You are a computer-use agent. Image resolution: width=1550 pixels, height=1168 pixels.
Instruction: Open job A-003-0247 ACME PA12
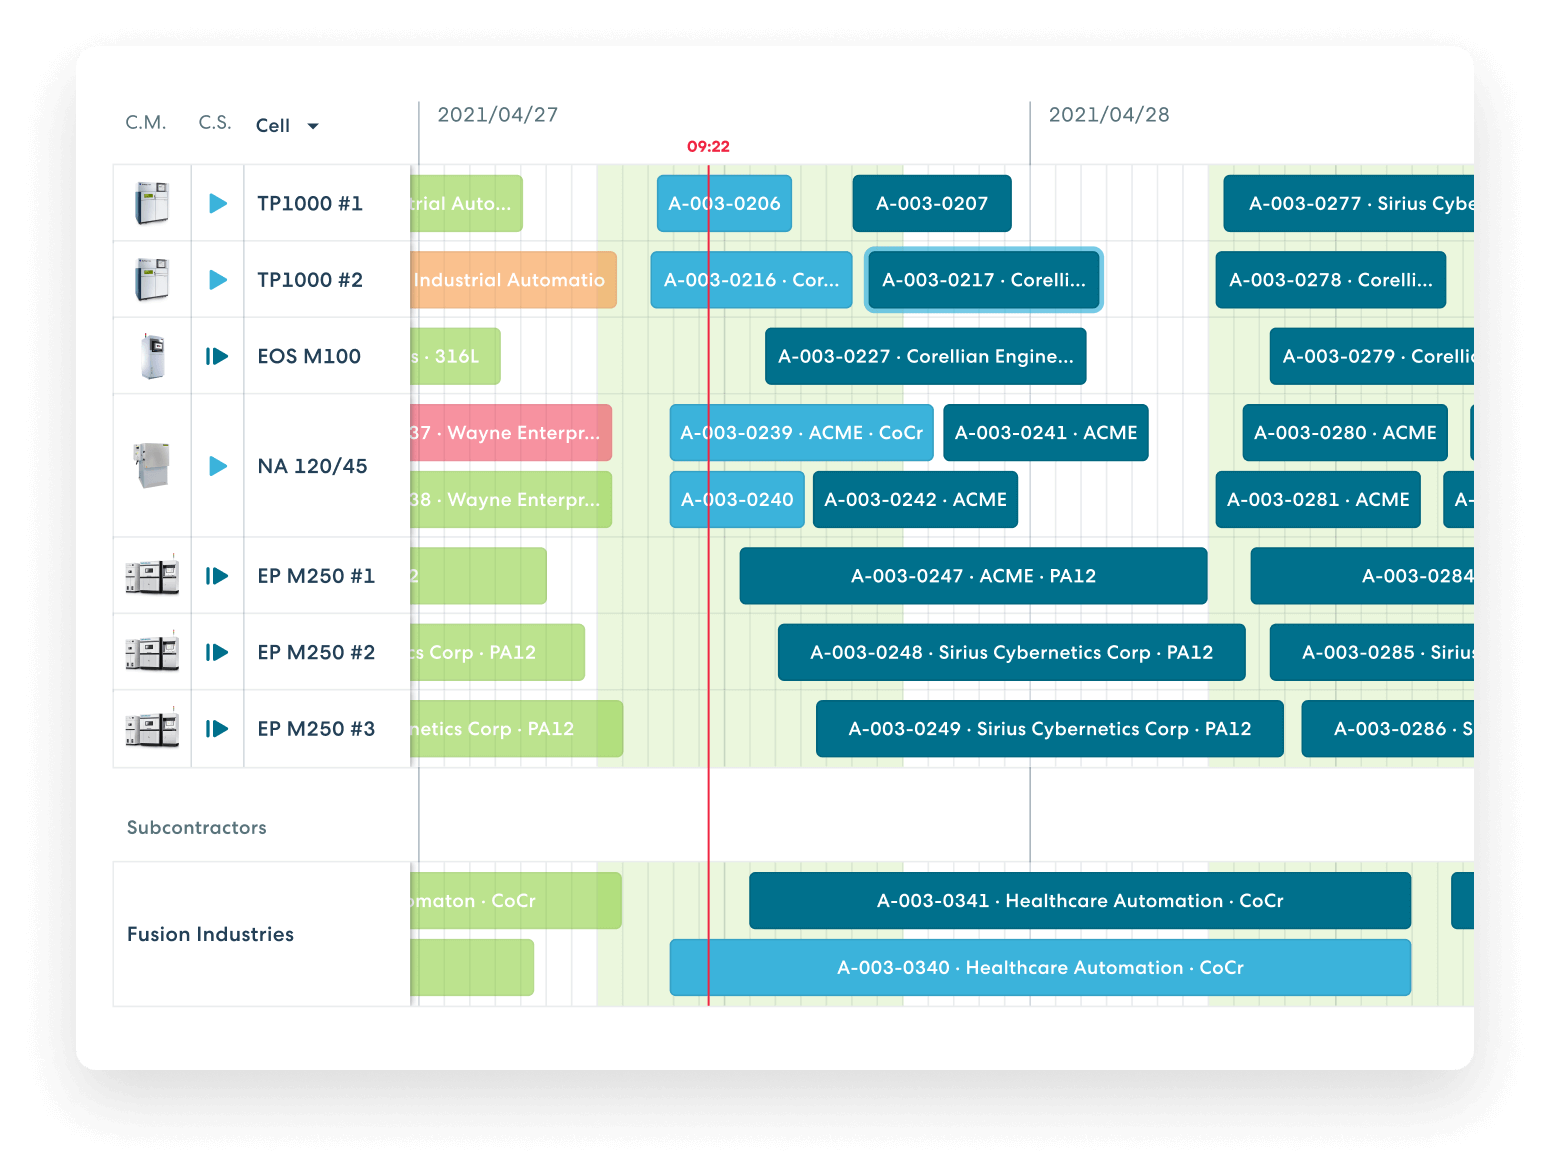[973, 576]
